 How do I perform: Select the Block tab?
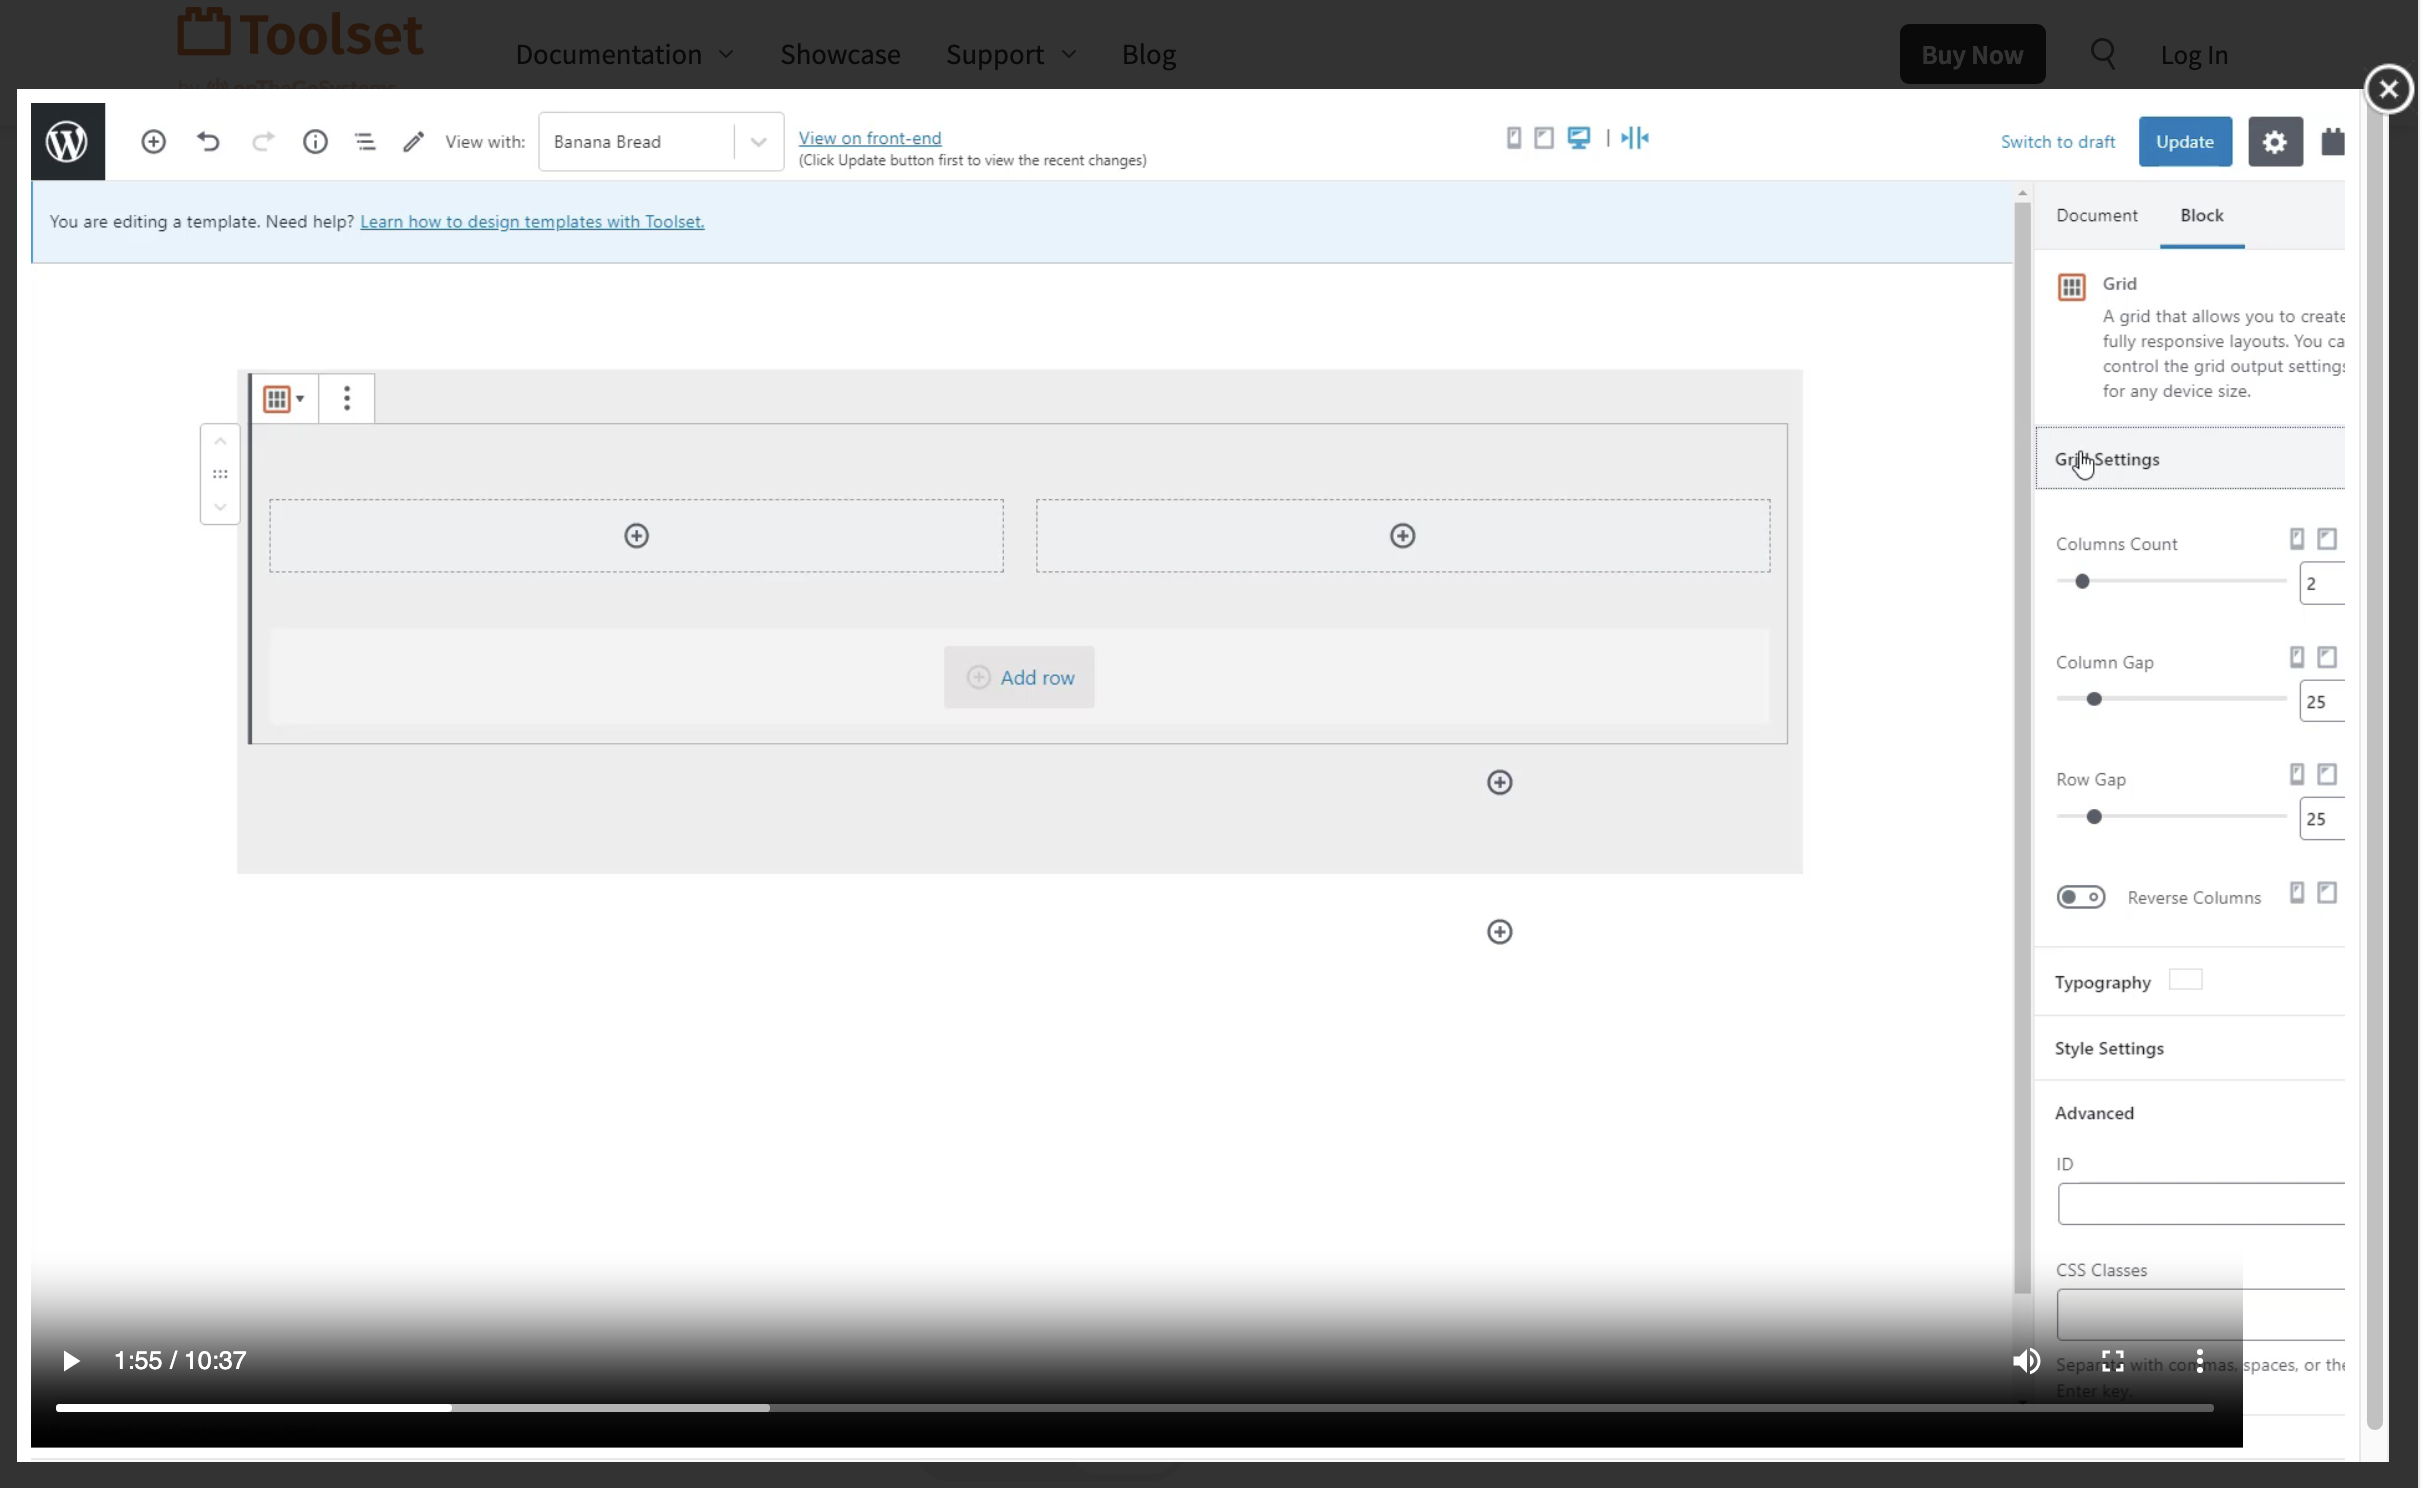coord(2202,215)
